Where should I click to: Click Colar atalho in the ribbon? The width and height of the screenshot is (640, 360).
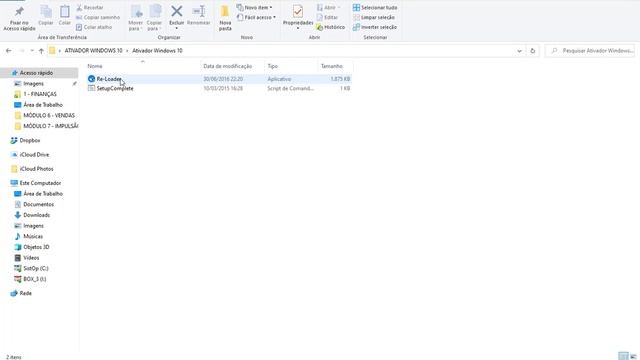94,27
